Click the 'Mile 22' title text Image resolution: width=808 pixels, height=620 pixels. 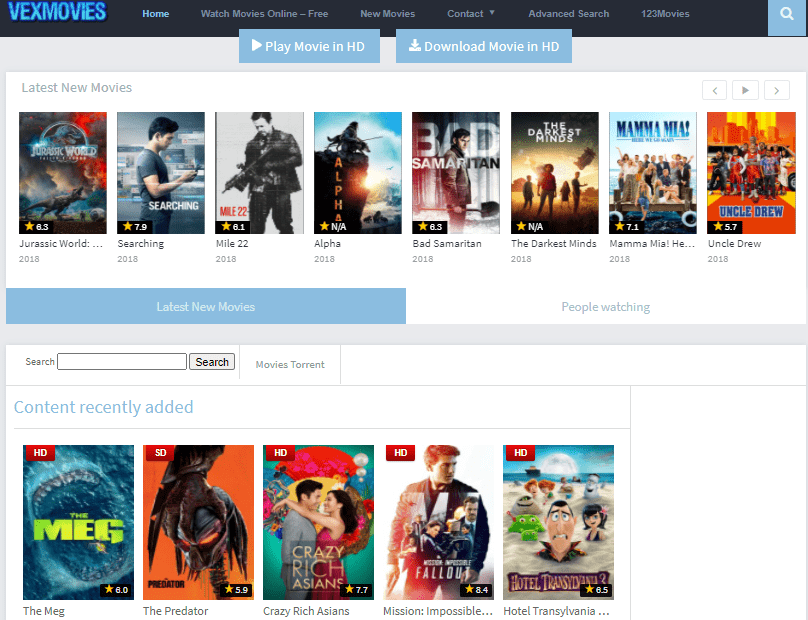click(x=232, y=243)
